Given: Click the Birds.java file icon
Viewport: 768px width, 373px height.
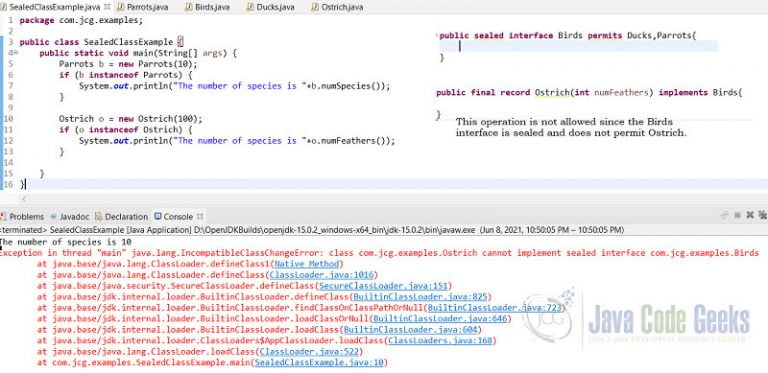Looking at the screenshot, I should (189, 7).
